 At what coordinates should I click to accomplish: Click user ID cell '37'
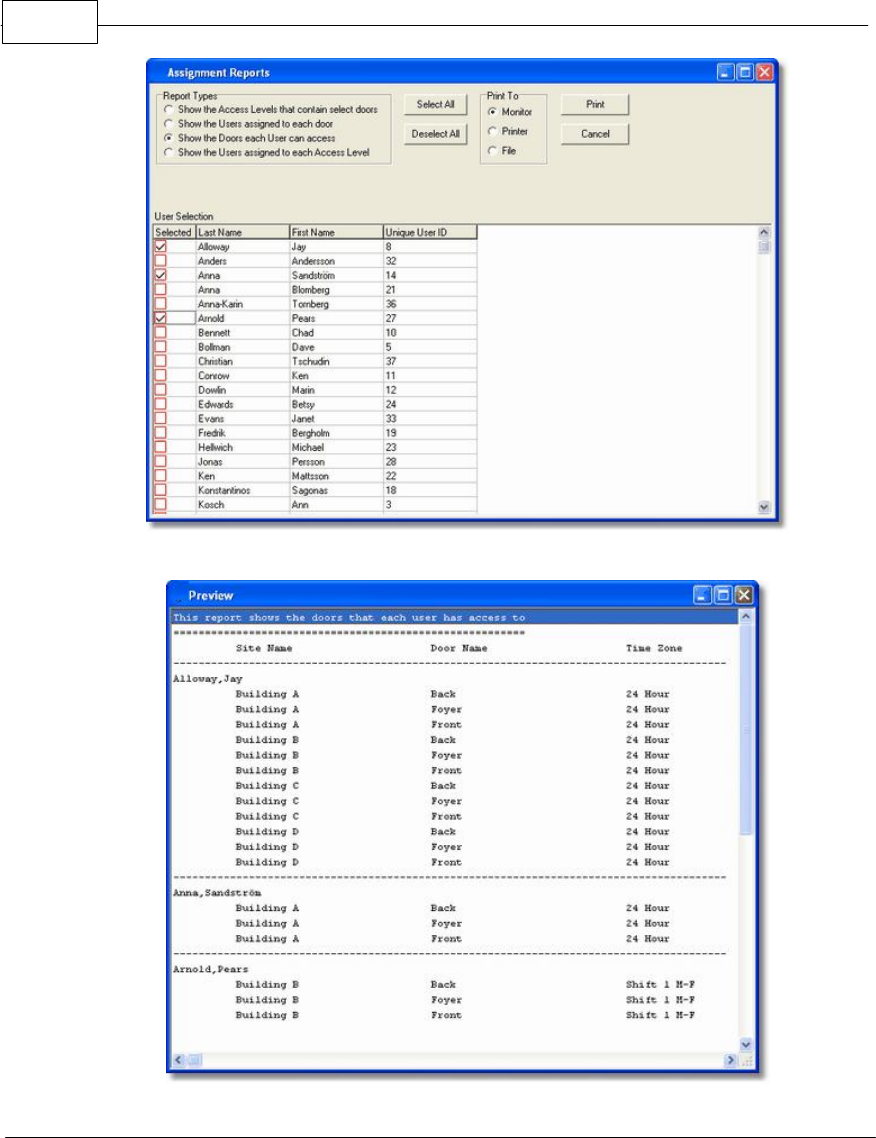click(430, 361)
